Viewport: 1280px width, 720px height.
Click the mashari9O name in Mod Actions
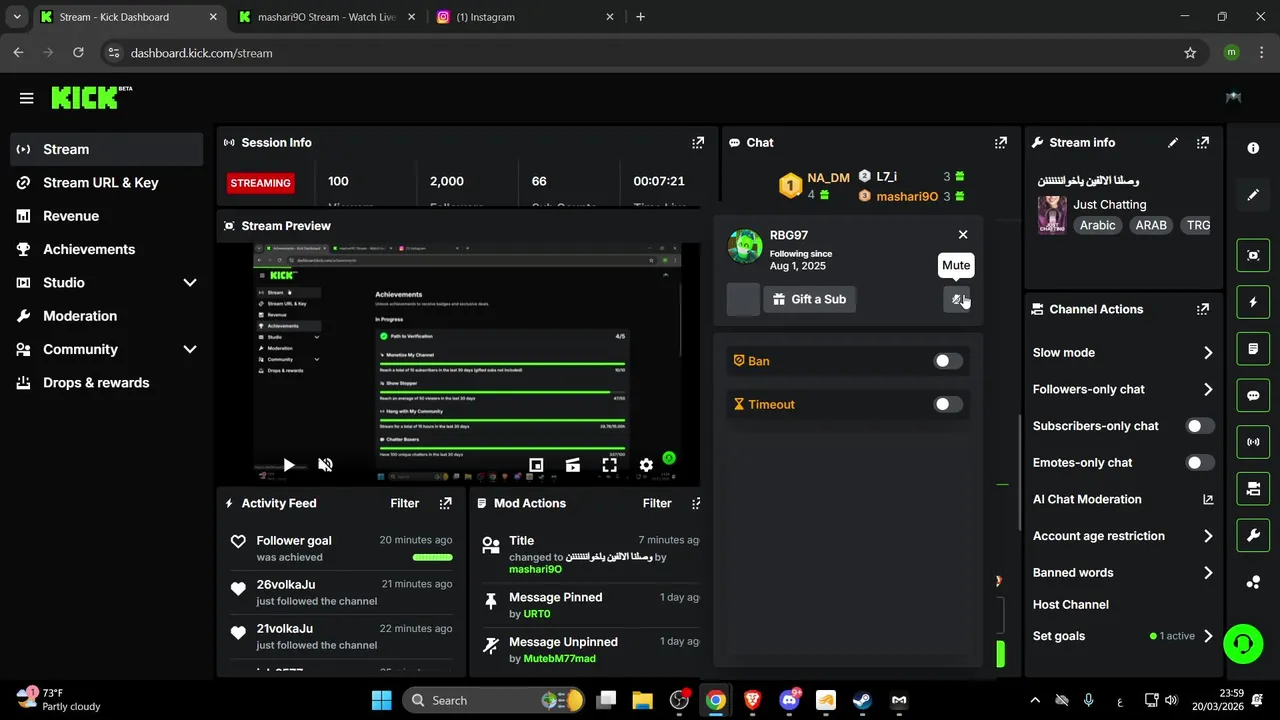click(535, 569)
